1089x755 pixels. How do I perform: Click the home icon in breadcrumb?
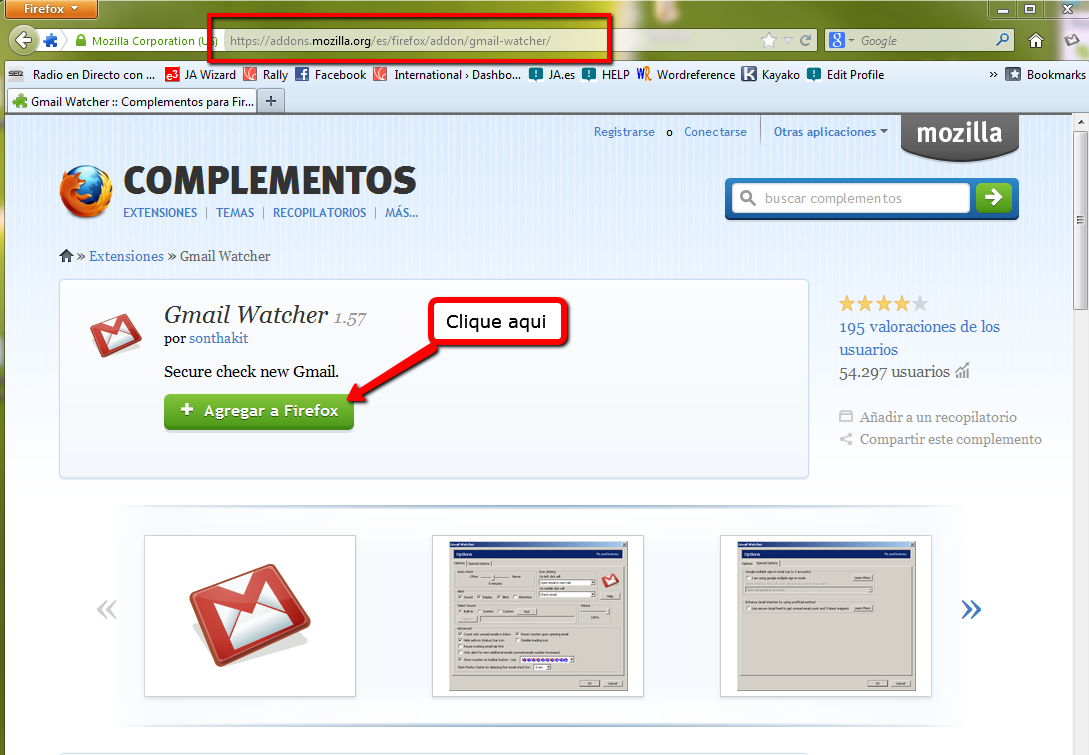66,256
